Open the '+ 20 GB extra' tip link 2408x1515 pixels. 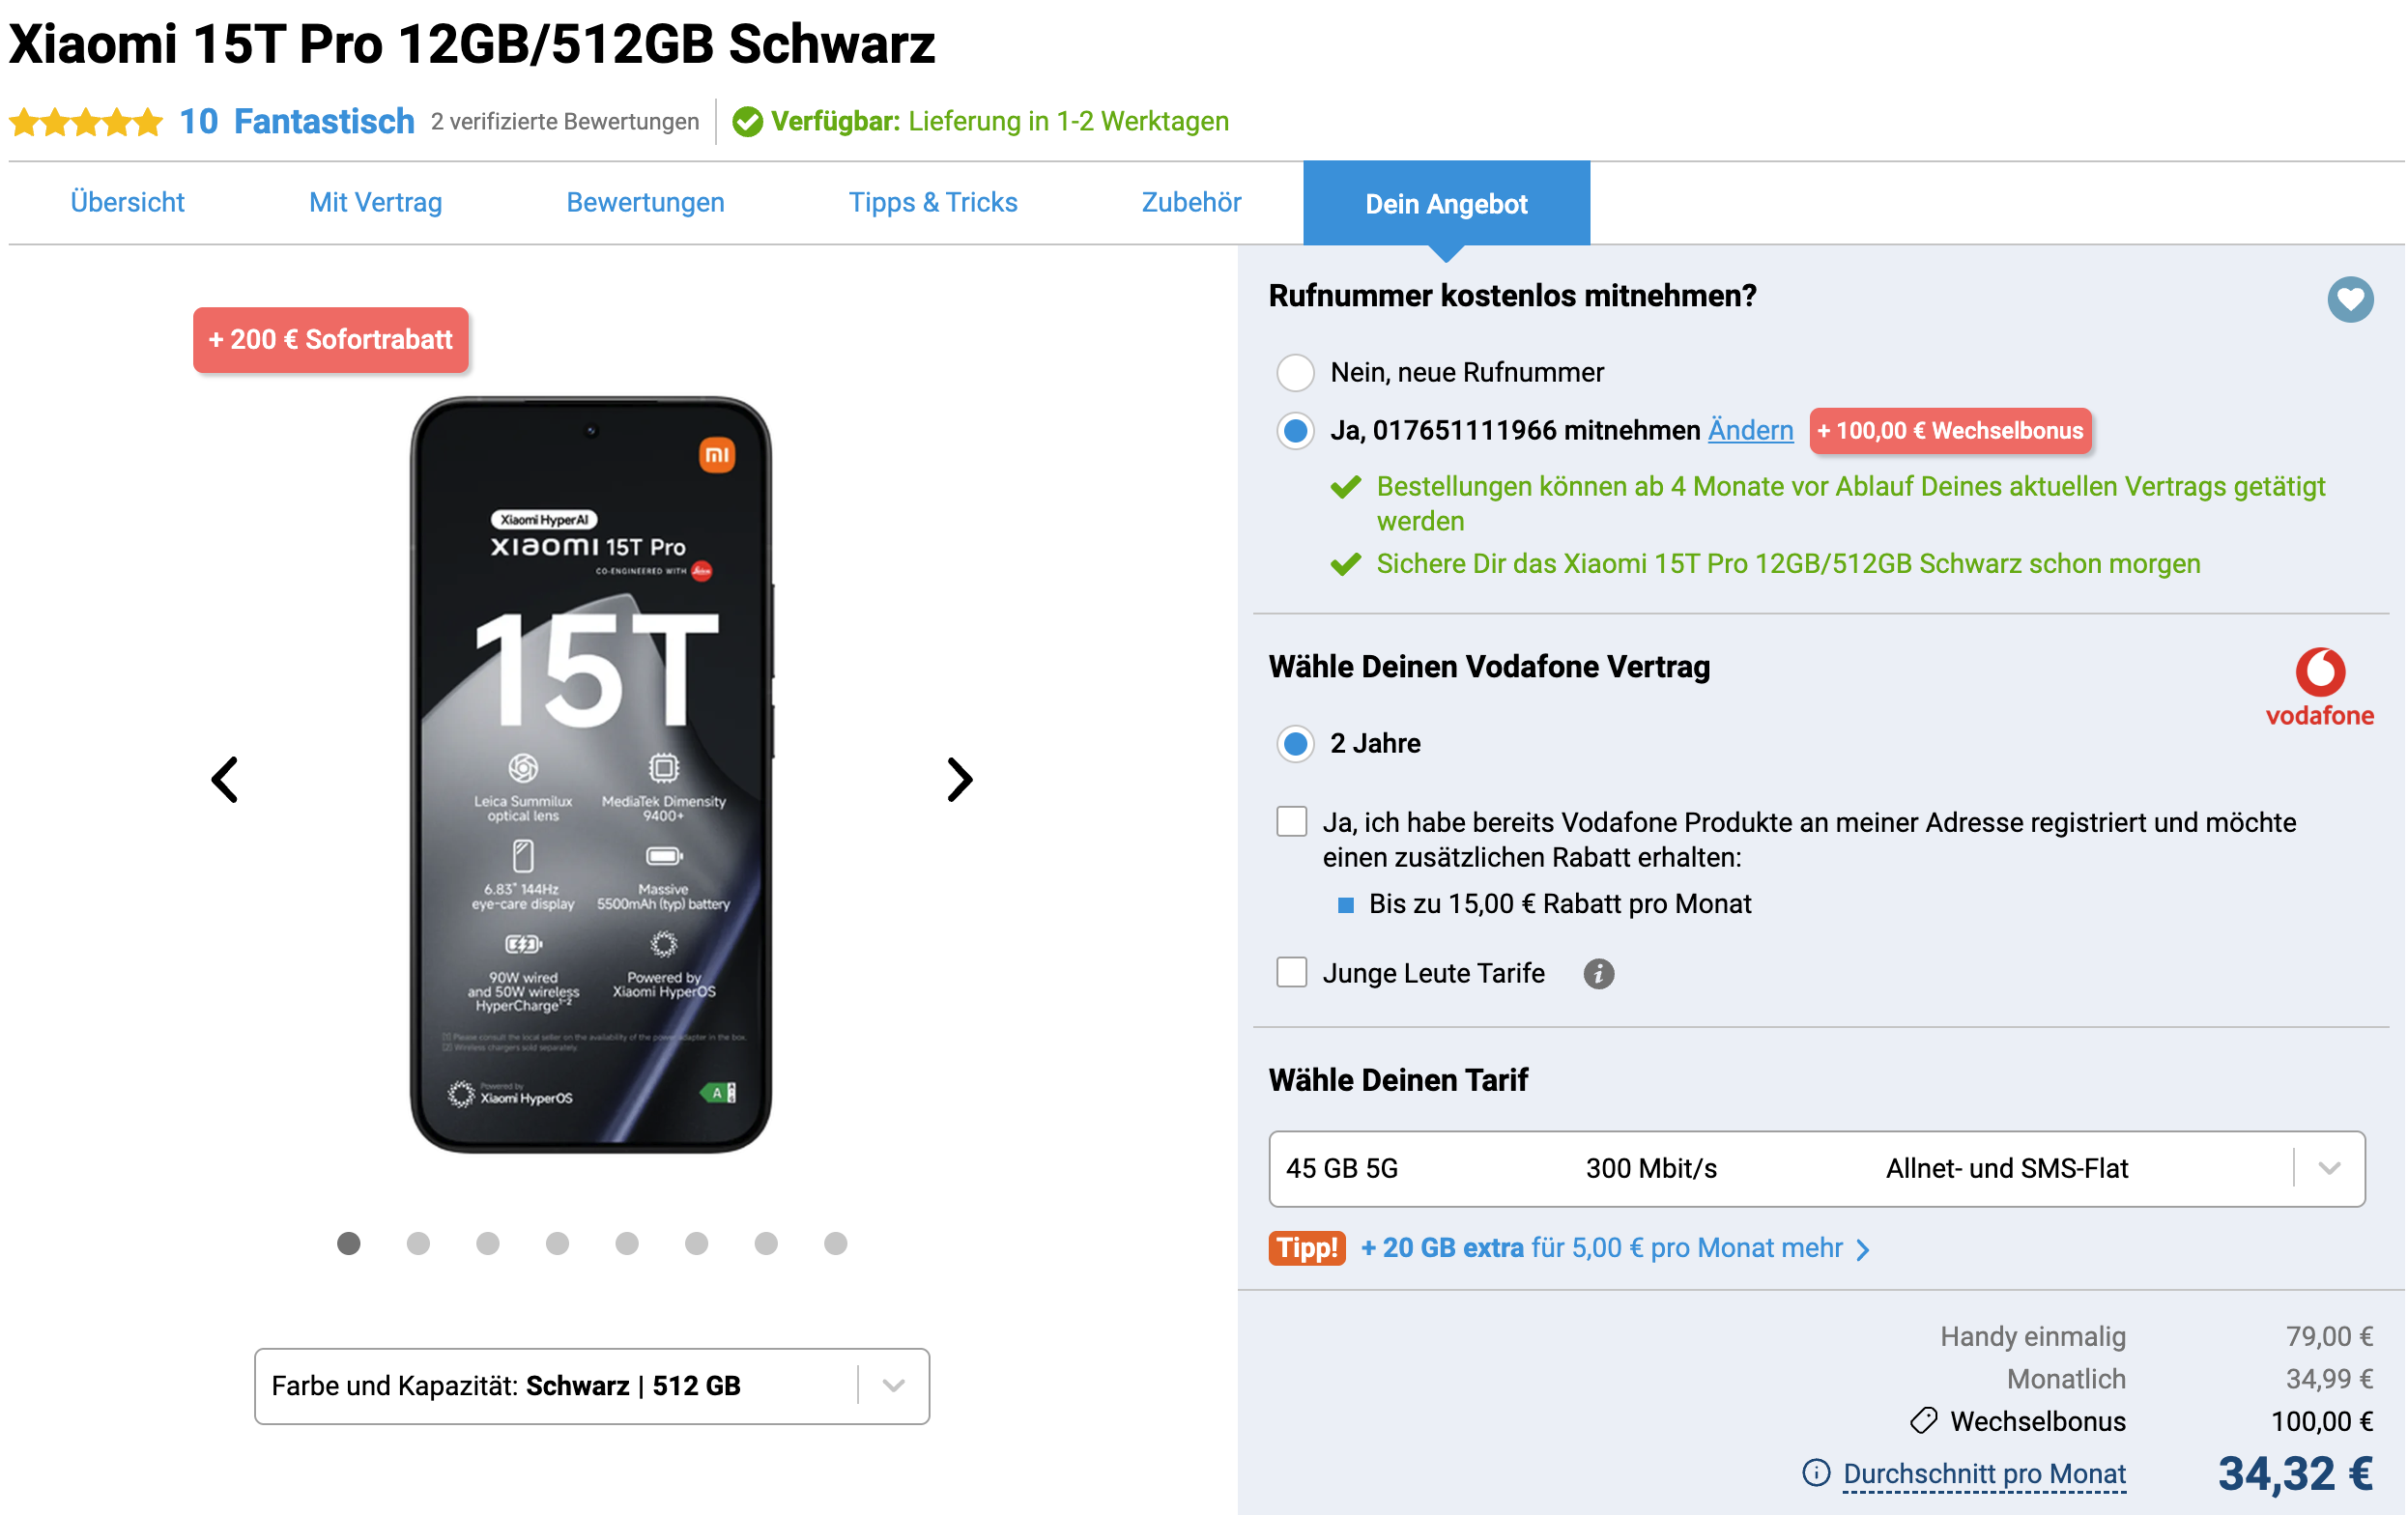tap(1614, 1247)
